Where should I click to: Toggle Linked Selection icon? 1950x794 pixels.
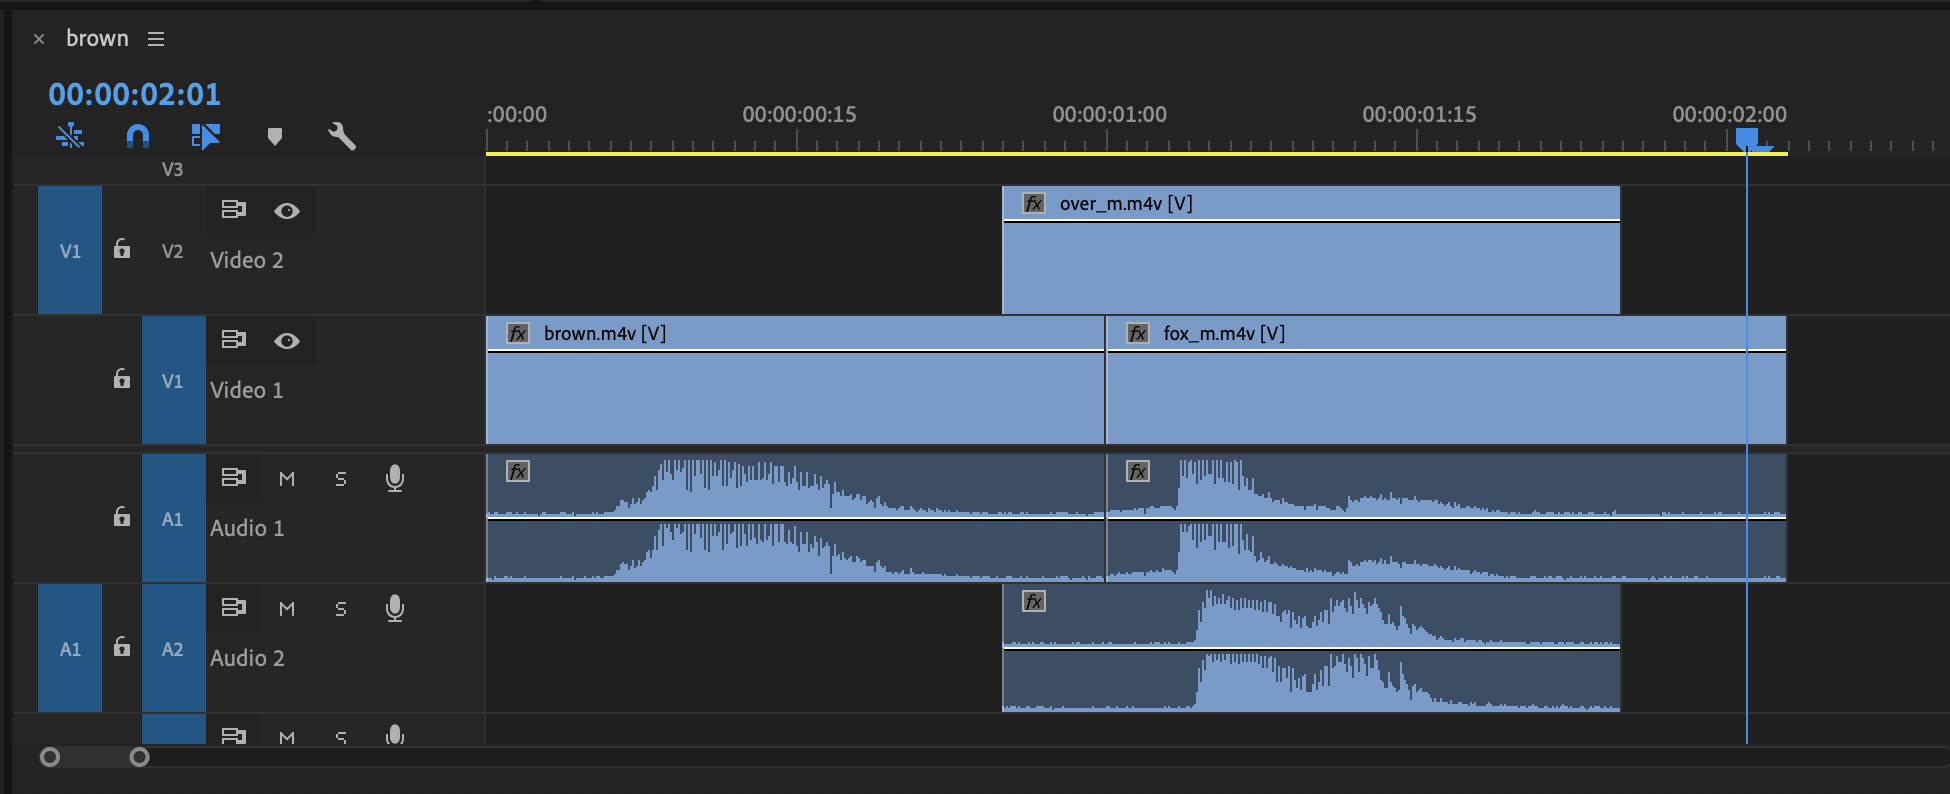(x=205, y=136)
